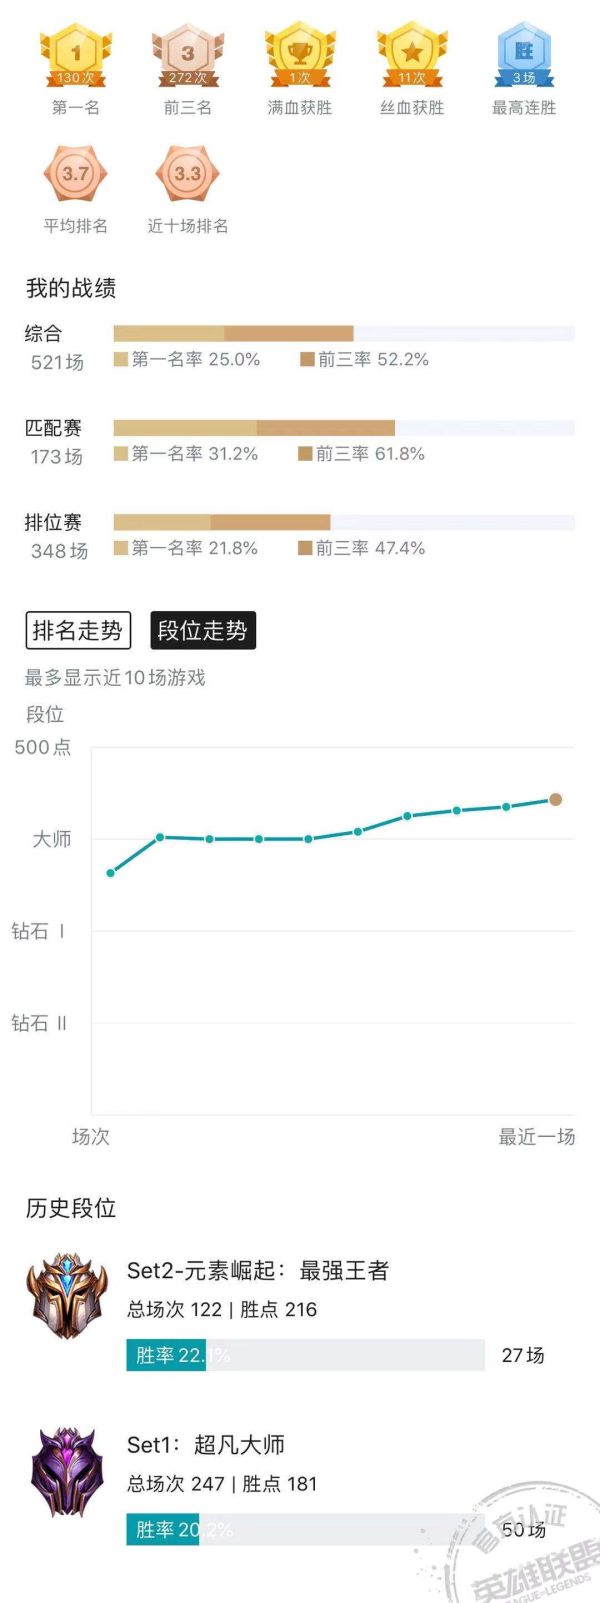Click the 近十场排名 3.3 badge

[188, 174]
